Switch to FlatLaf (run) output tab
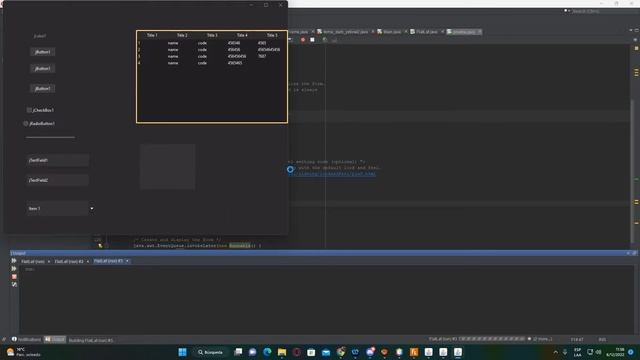Viewport: 640px width, 360px height. click(33, 261)
